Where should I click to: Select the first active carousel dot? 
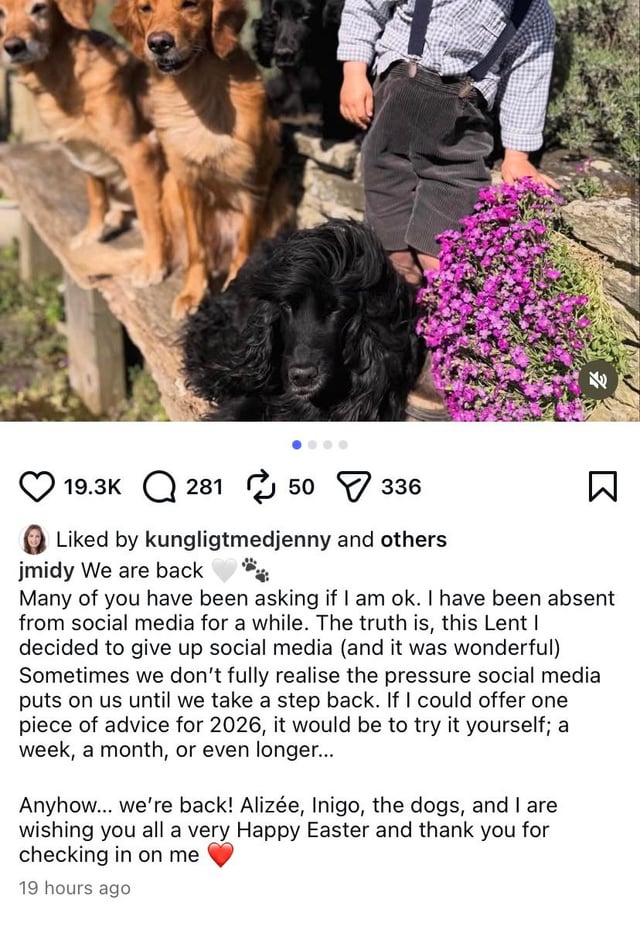click(296, 444)
